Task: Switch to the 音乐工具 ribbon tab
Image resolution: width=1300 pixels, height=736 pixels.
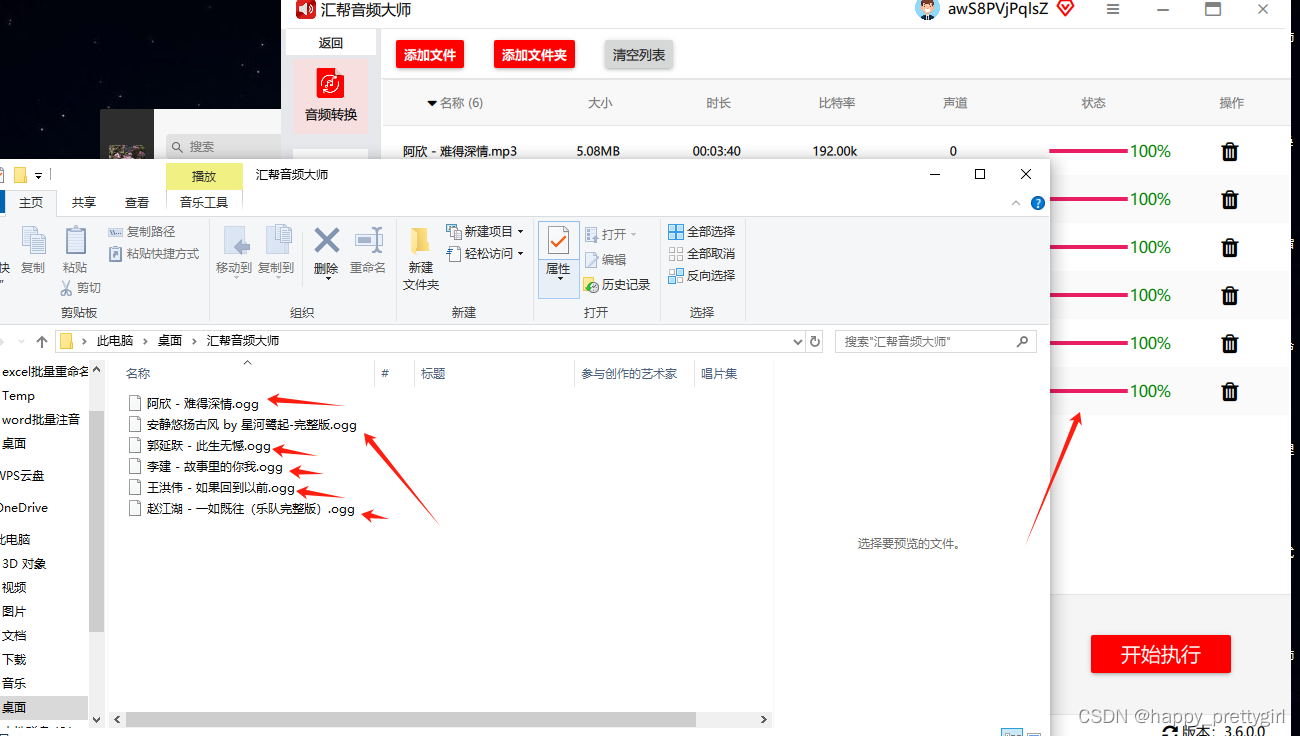Action: (204, 202)
